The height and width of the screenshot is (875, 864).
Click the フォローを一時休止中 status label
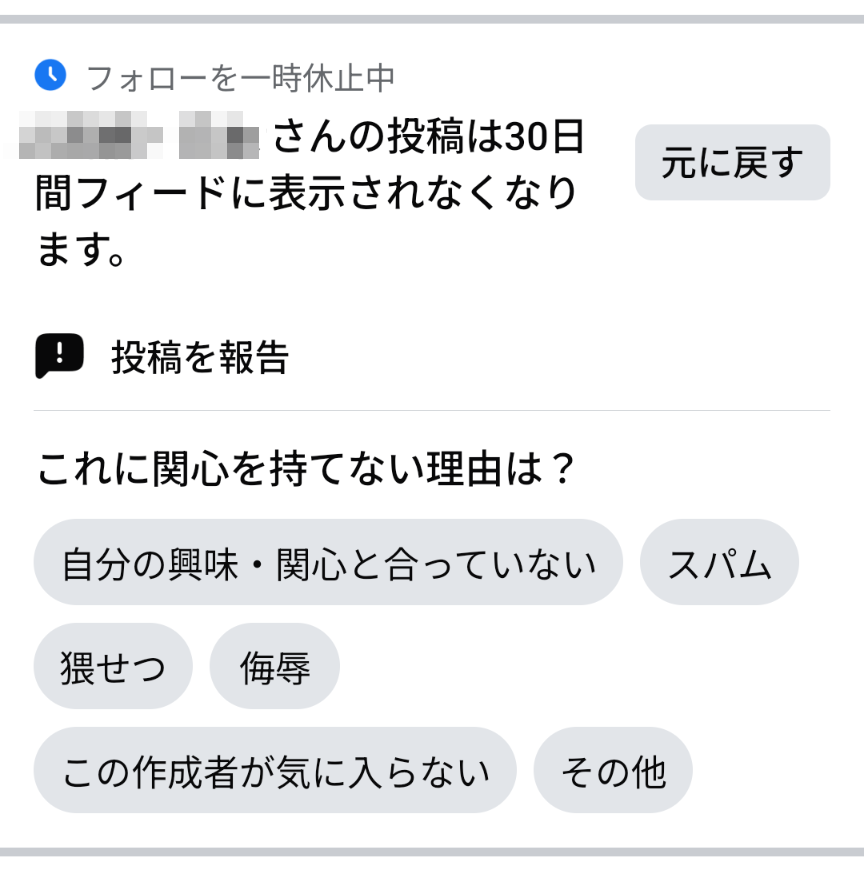pos(240,76)
